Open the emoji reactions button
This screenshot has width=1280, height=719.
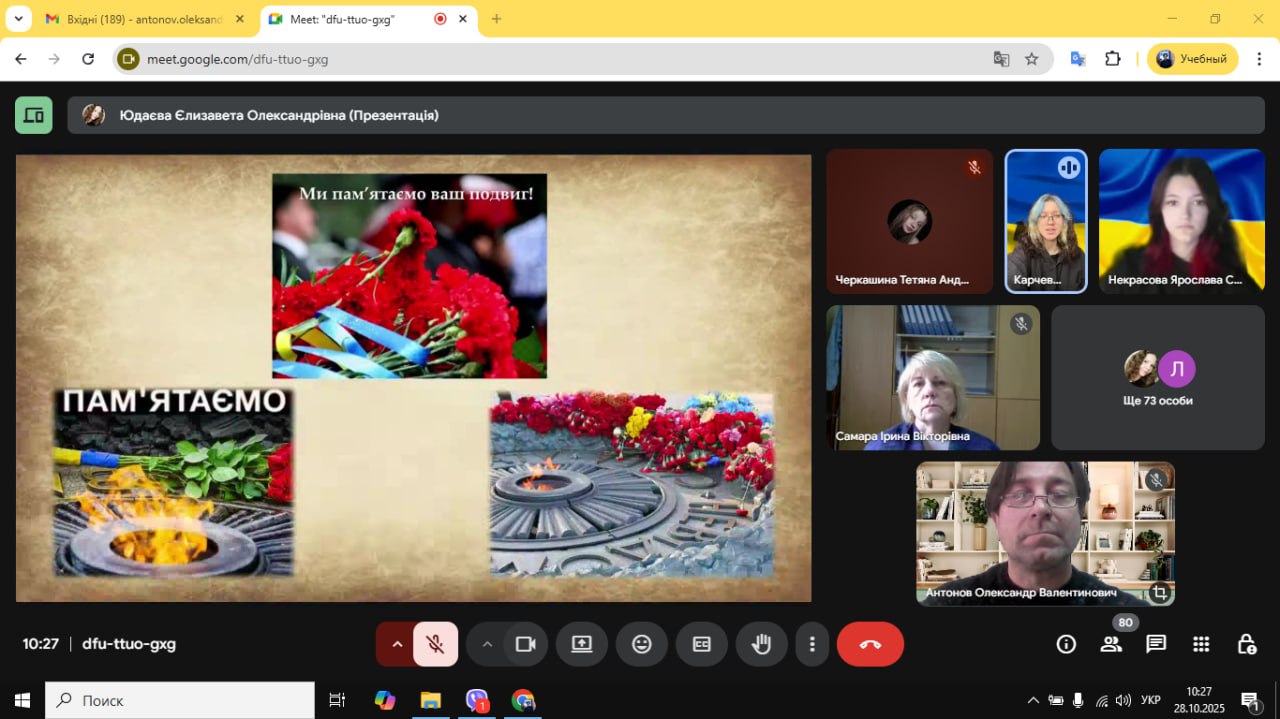tap(642, 644)
